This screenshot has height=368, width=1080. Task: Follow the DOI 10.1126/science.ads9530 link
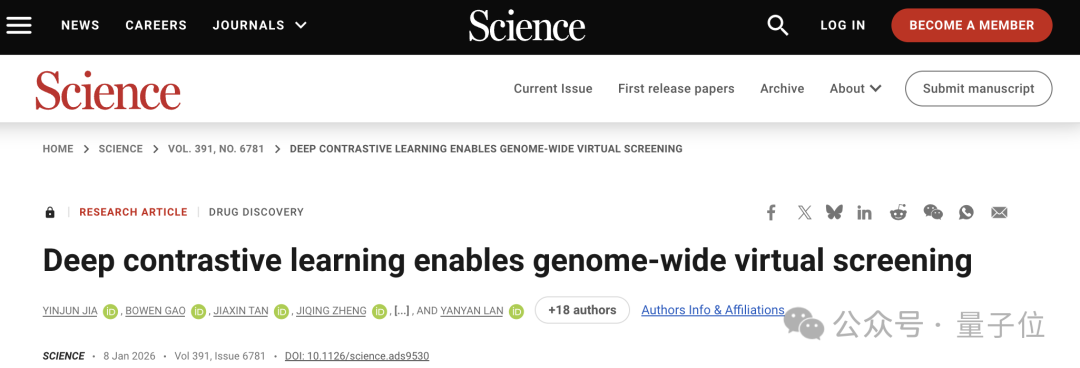point(357,356)
